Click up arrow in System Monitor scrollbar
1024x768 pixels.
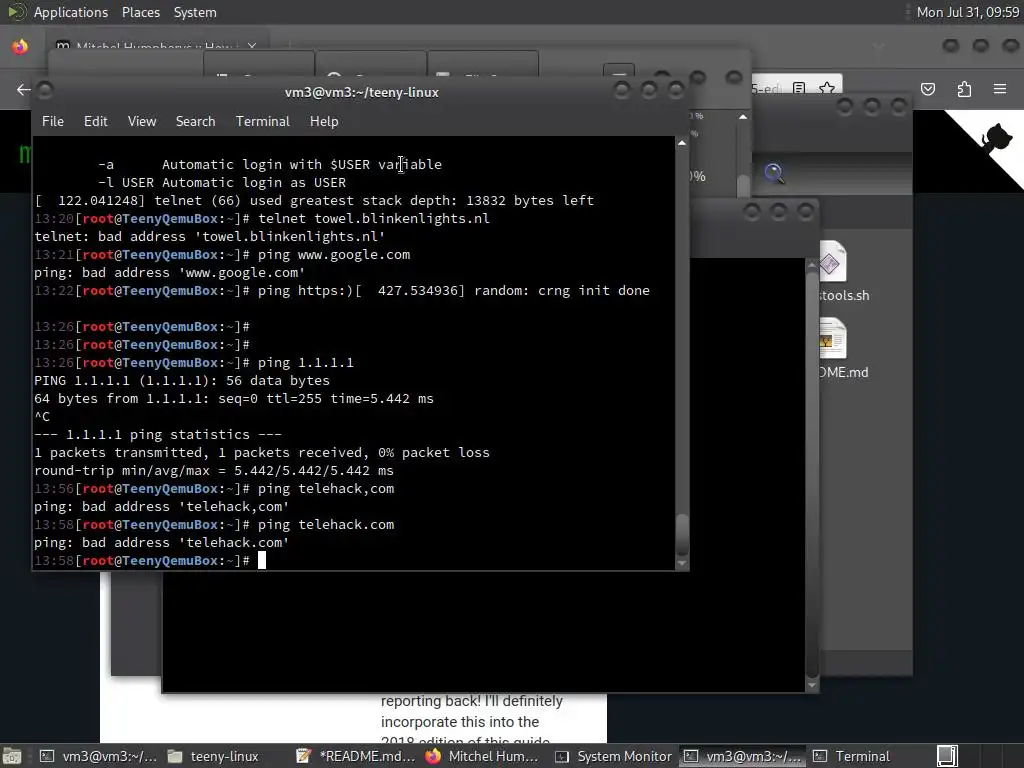point(743,117)
